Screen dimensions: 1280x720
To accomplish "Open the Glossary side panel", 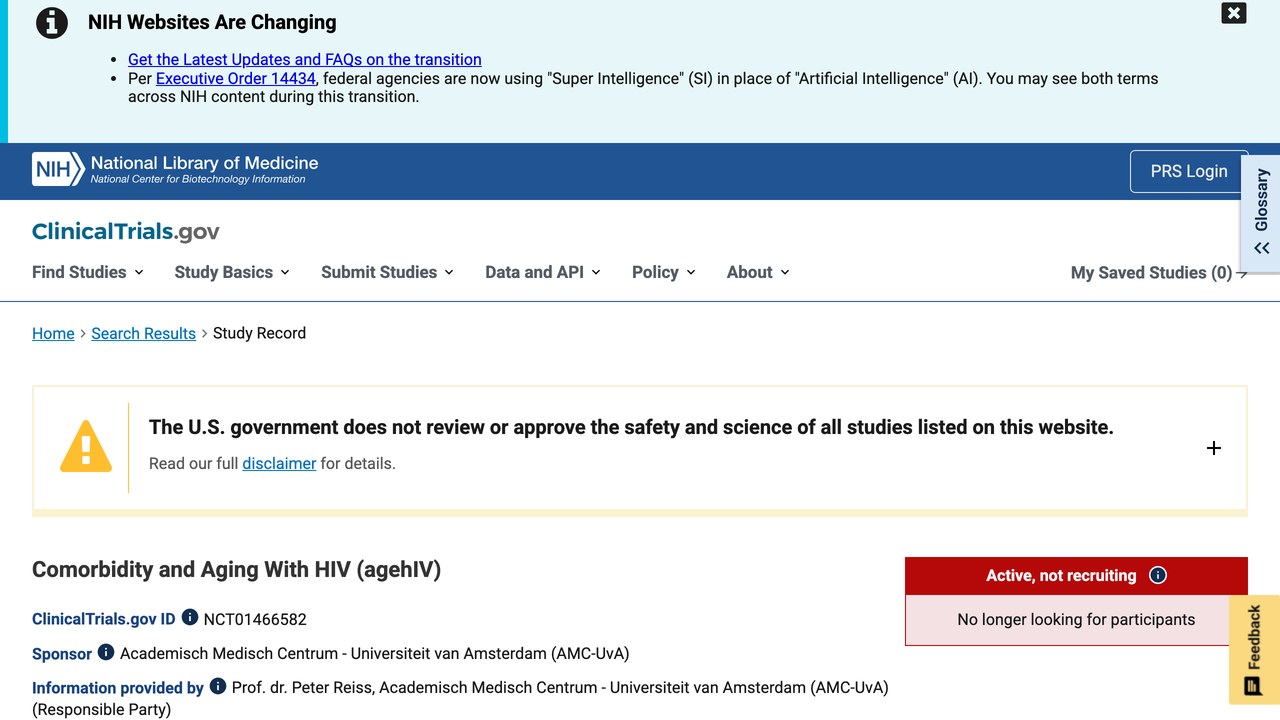I will coord(1261,212).
